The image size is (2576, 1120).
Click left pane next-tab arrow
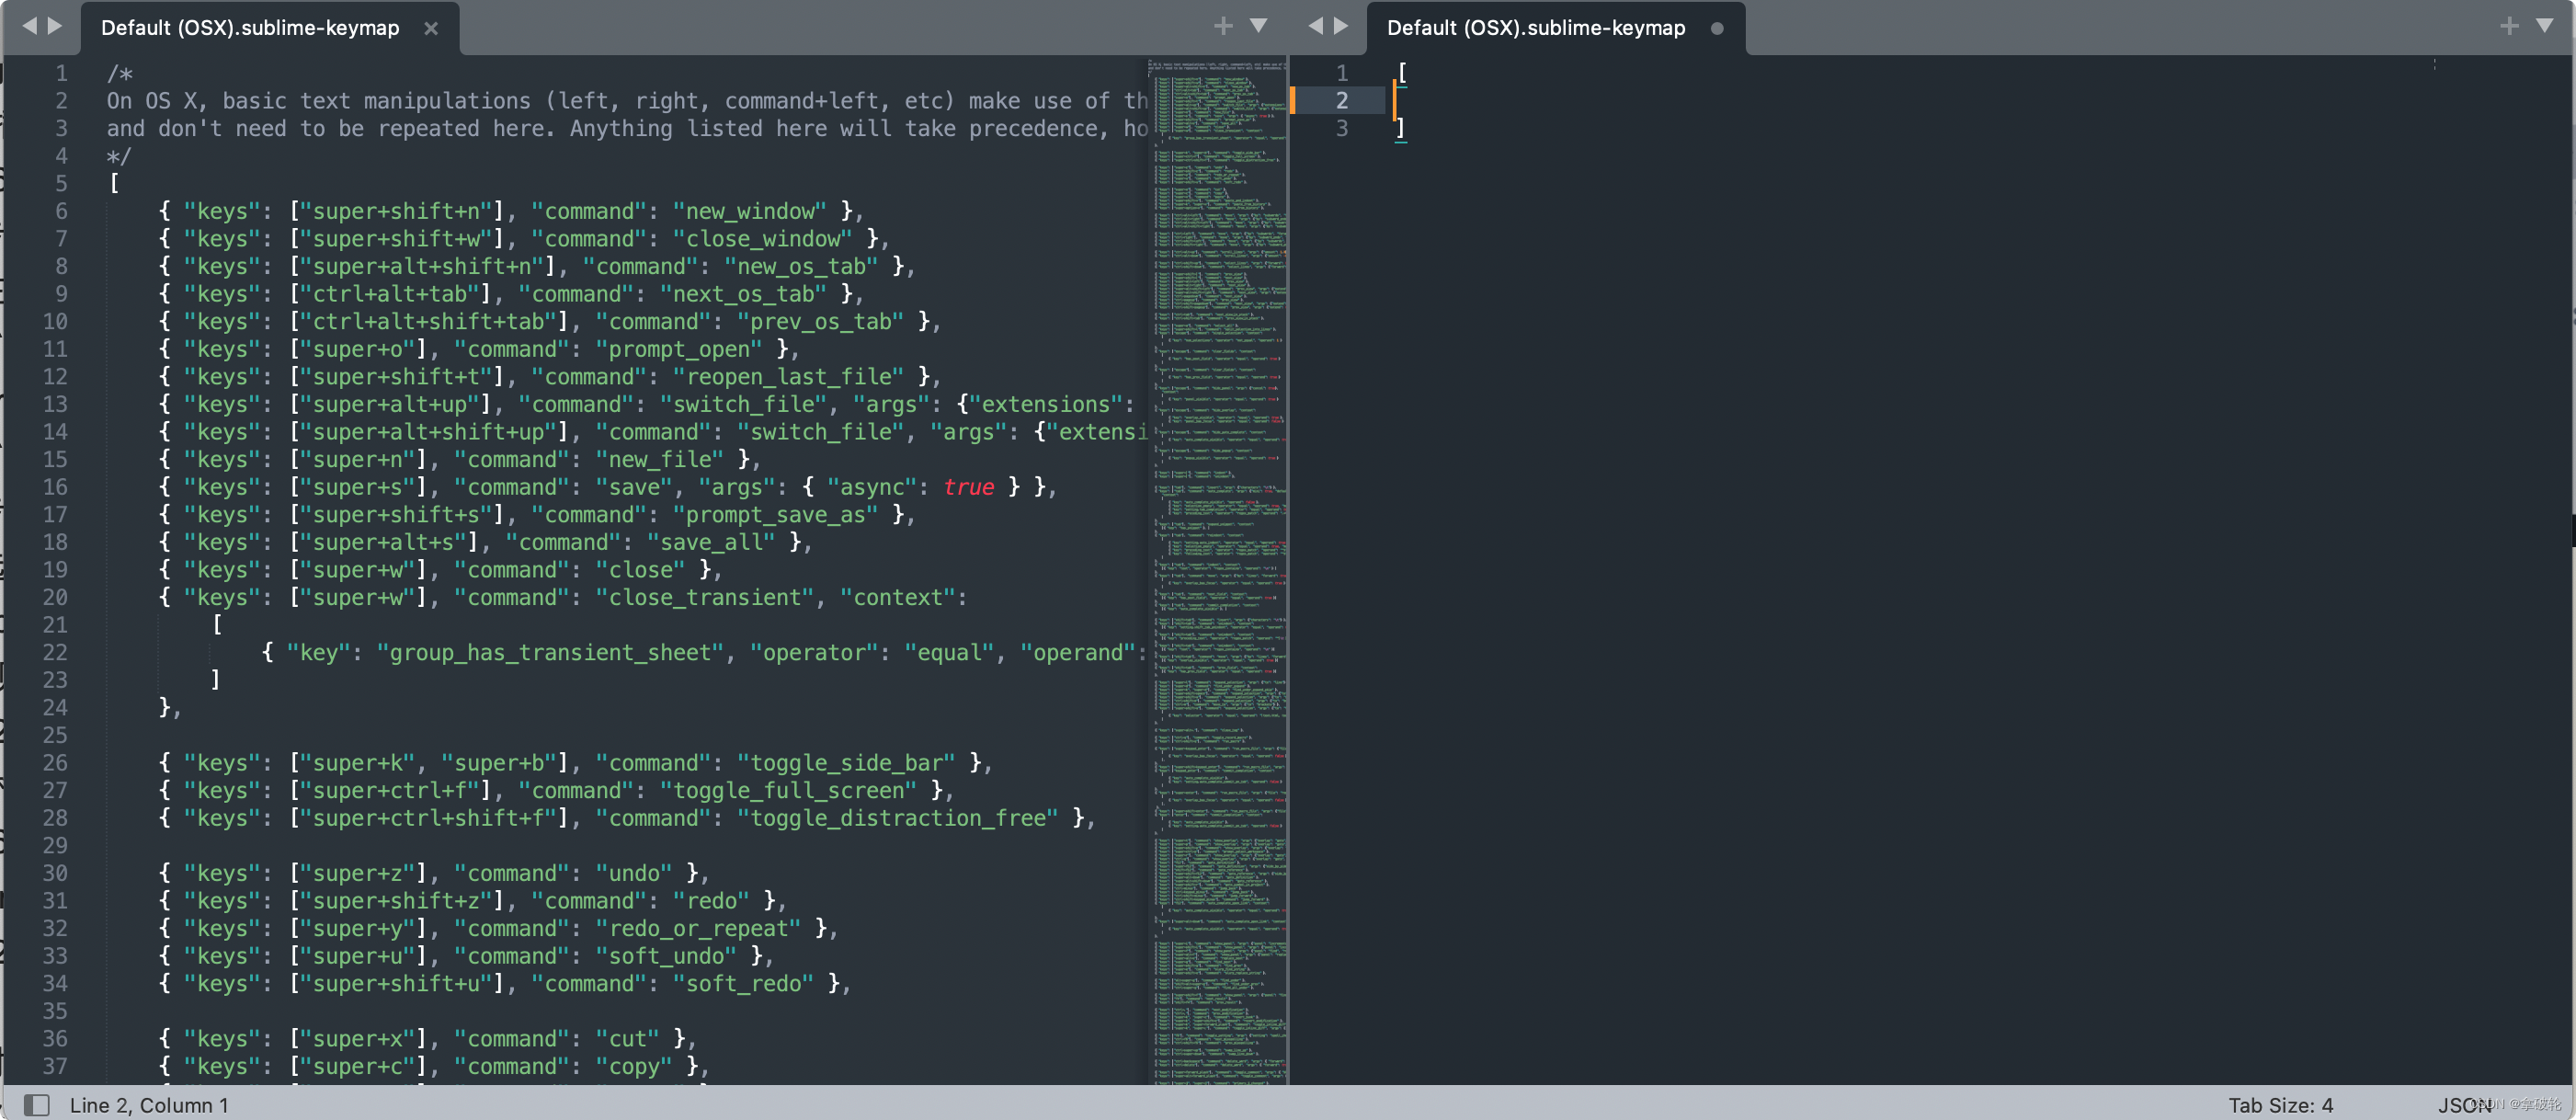pyautogui.click(x=55, y=27)
